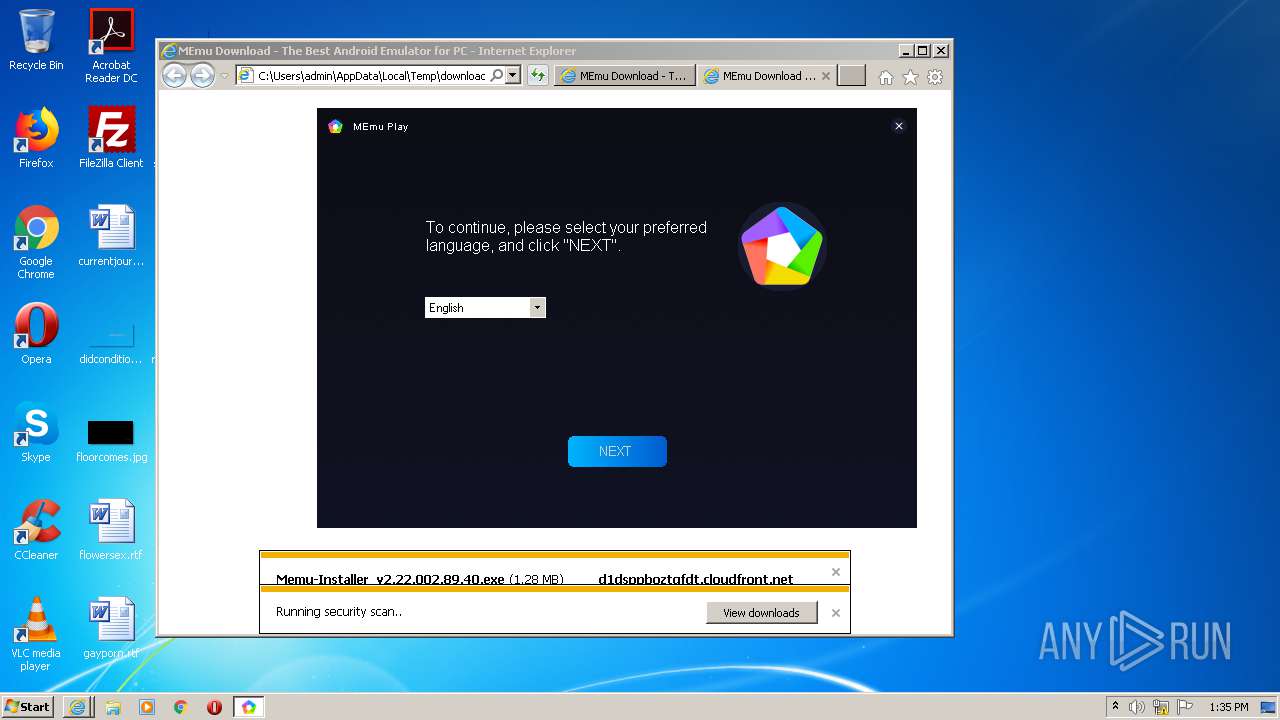Click the IE Home icon

click(885, 77)
